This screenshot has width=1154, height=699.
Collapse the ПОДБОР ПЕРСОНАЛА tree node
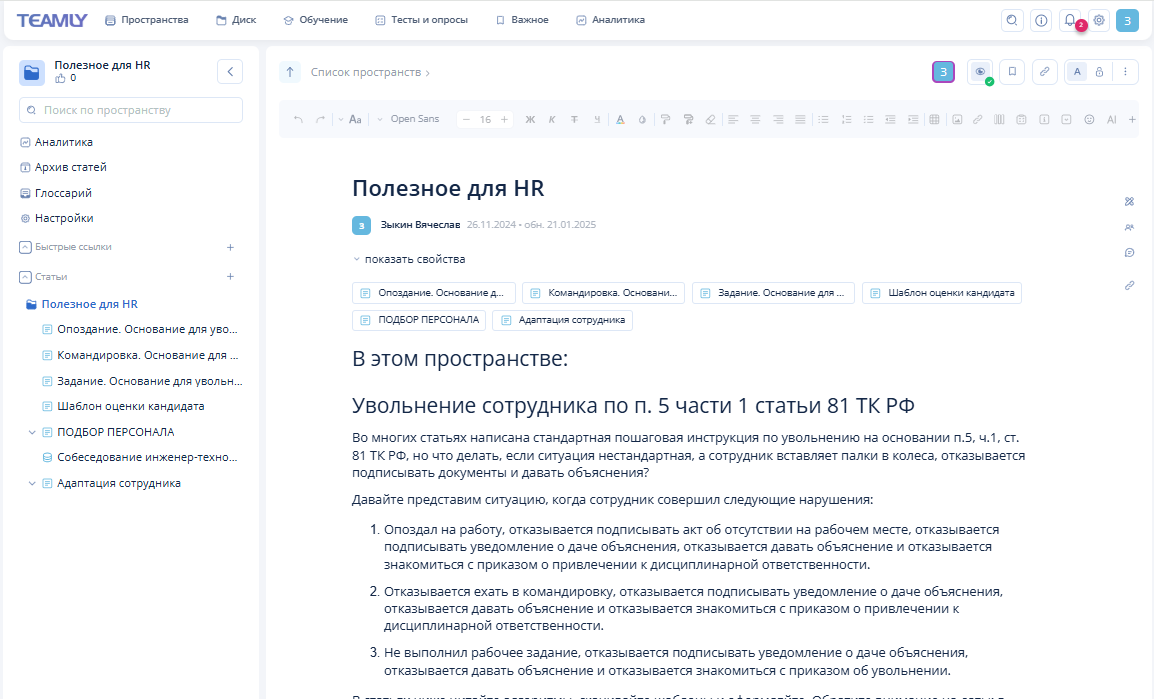(32, 432)
